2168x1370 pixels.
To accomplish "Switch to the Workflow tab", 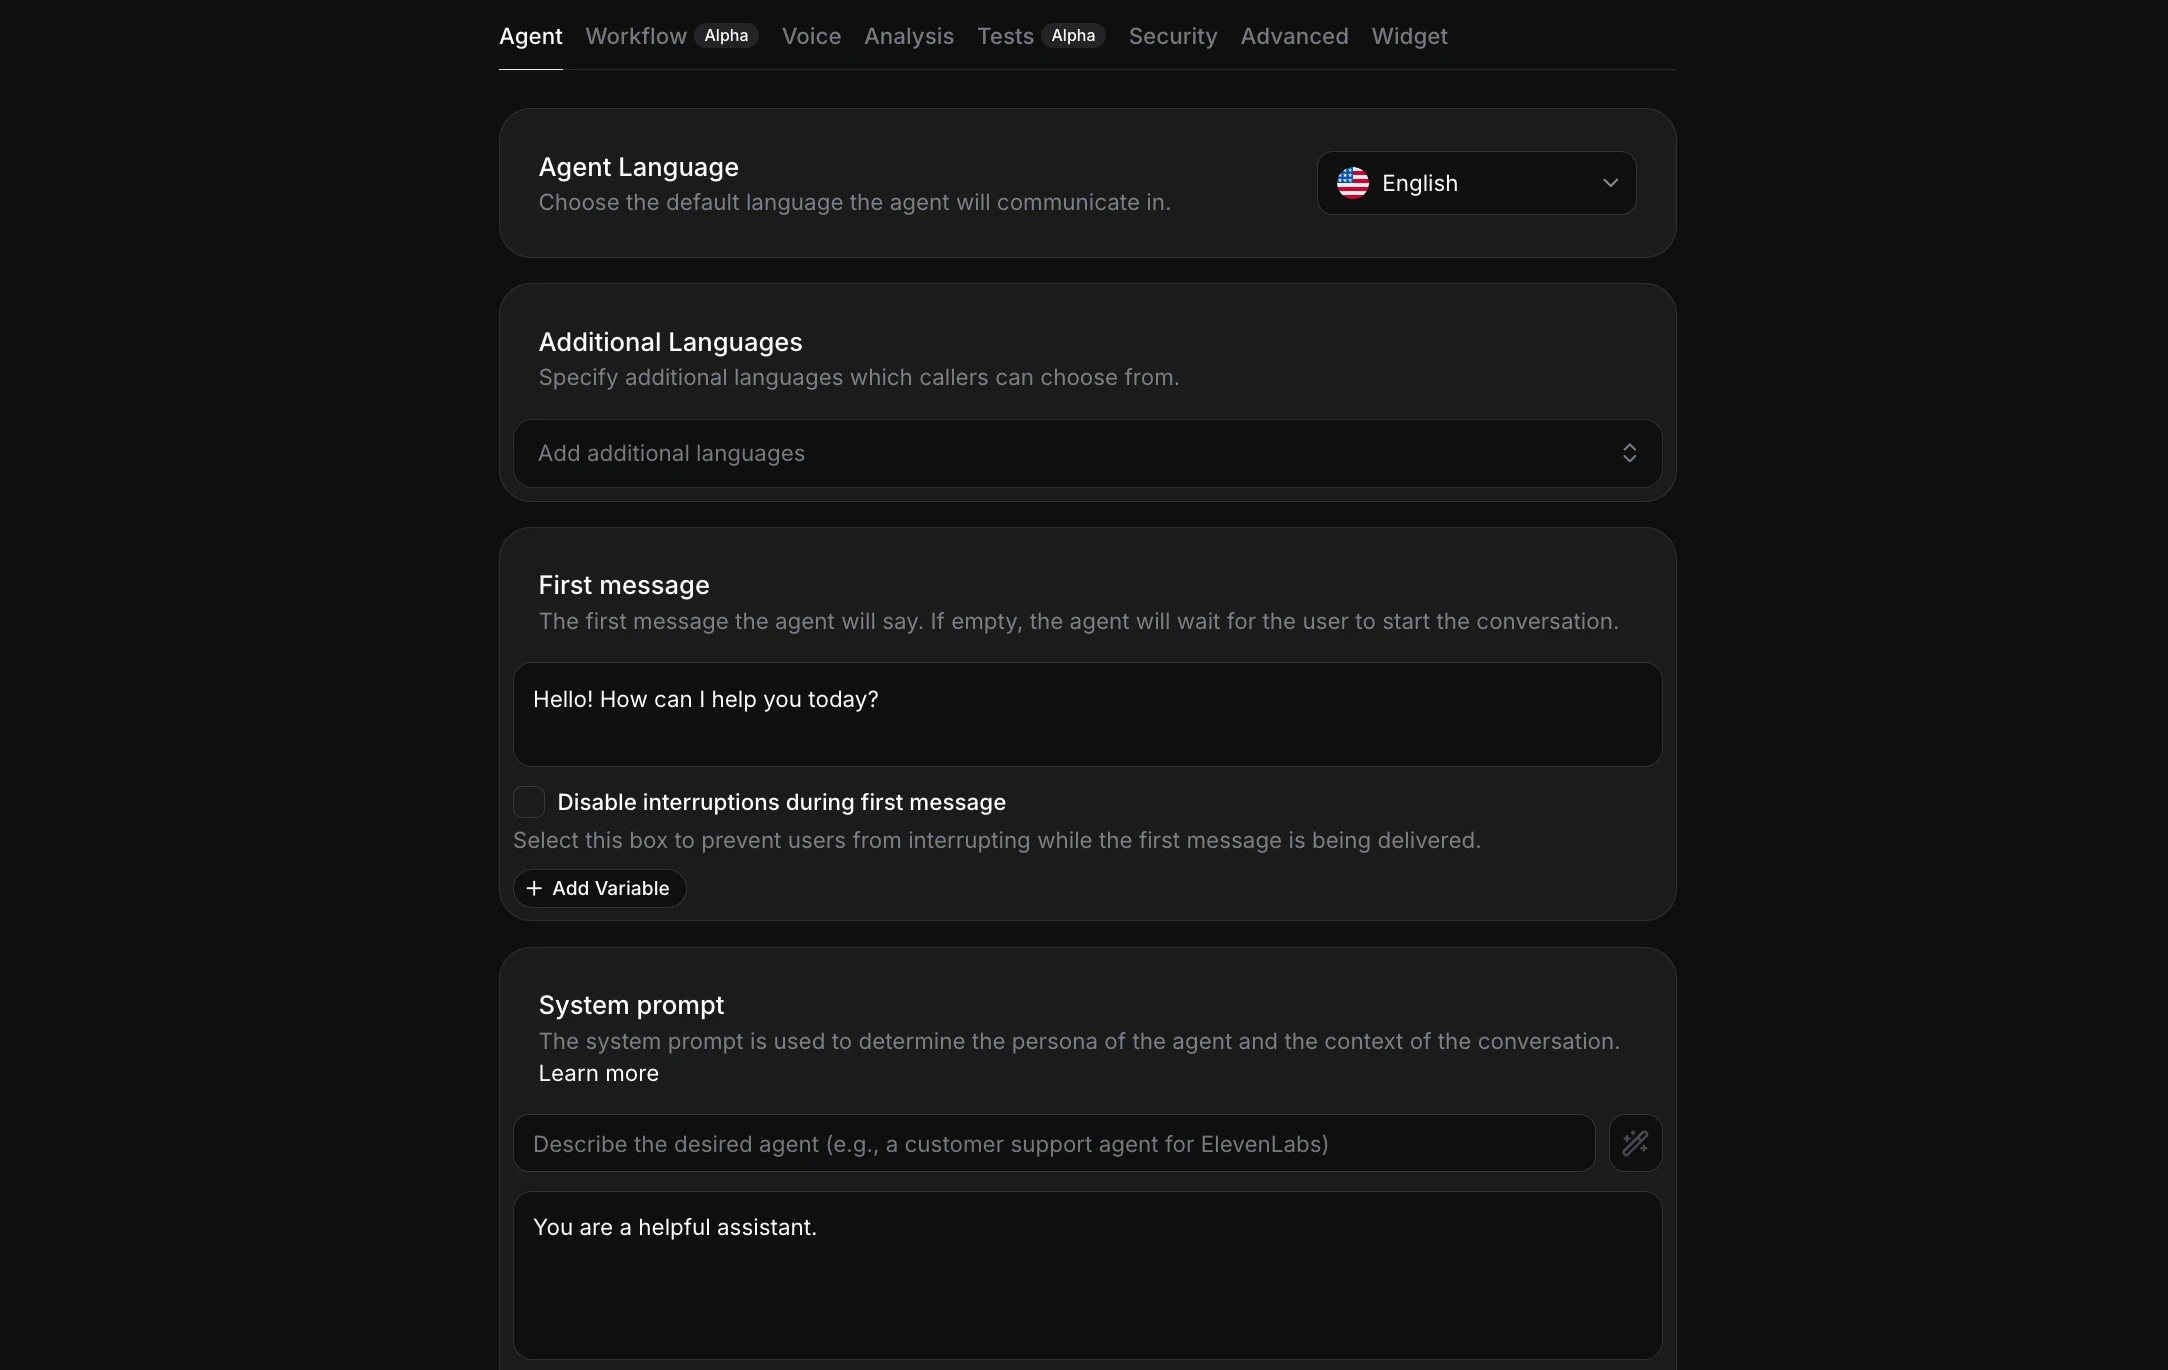I will (635, 36).
